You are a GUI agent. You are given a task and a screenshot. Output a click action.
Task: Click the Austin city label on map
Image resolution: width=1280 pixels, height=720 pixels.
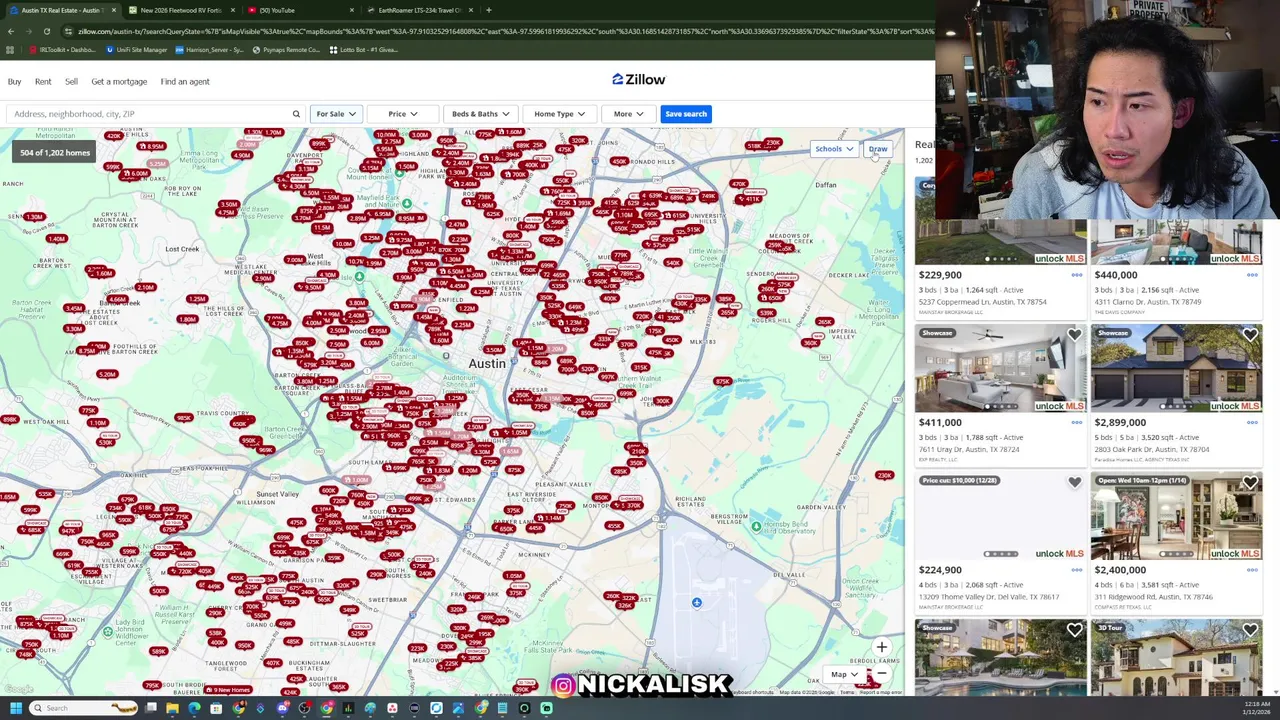[487, 363]
